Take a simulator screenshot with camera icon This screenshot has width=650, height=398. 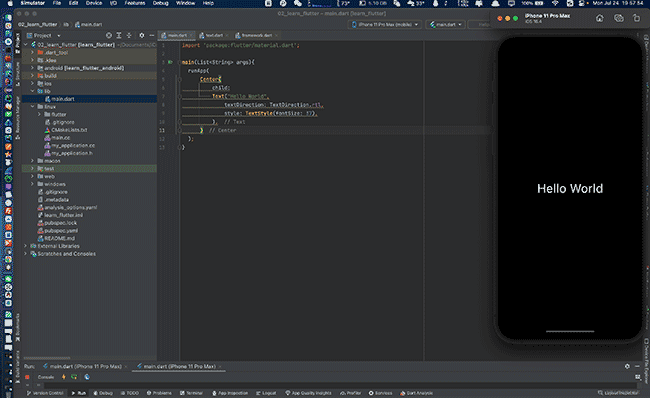coord(618,18)
